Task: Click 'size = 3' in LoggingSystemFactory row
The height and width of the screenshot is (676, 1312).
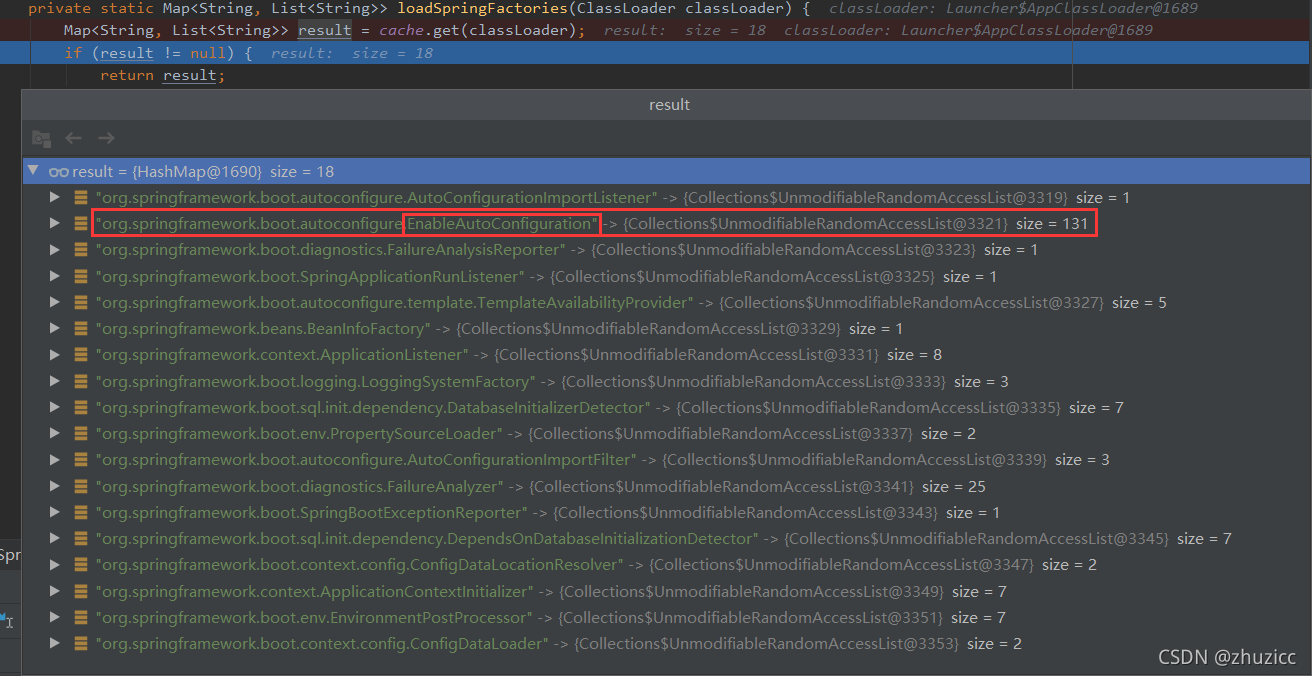Action: (x=981, y=381)
